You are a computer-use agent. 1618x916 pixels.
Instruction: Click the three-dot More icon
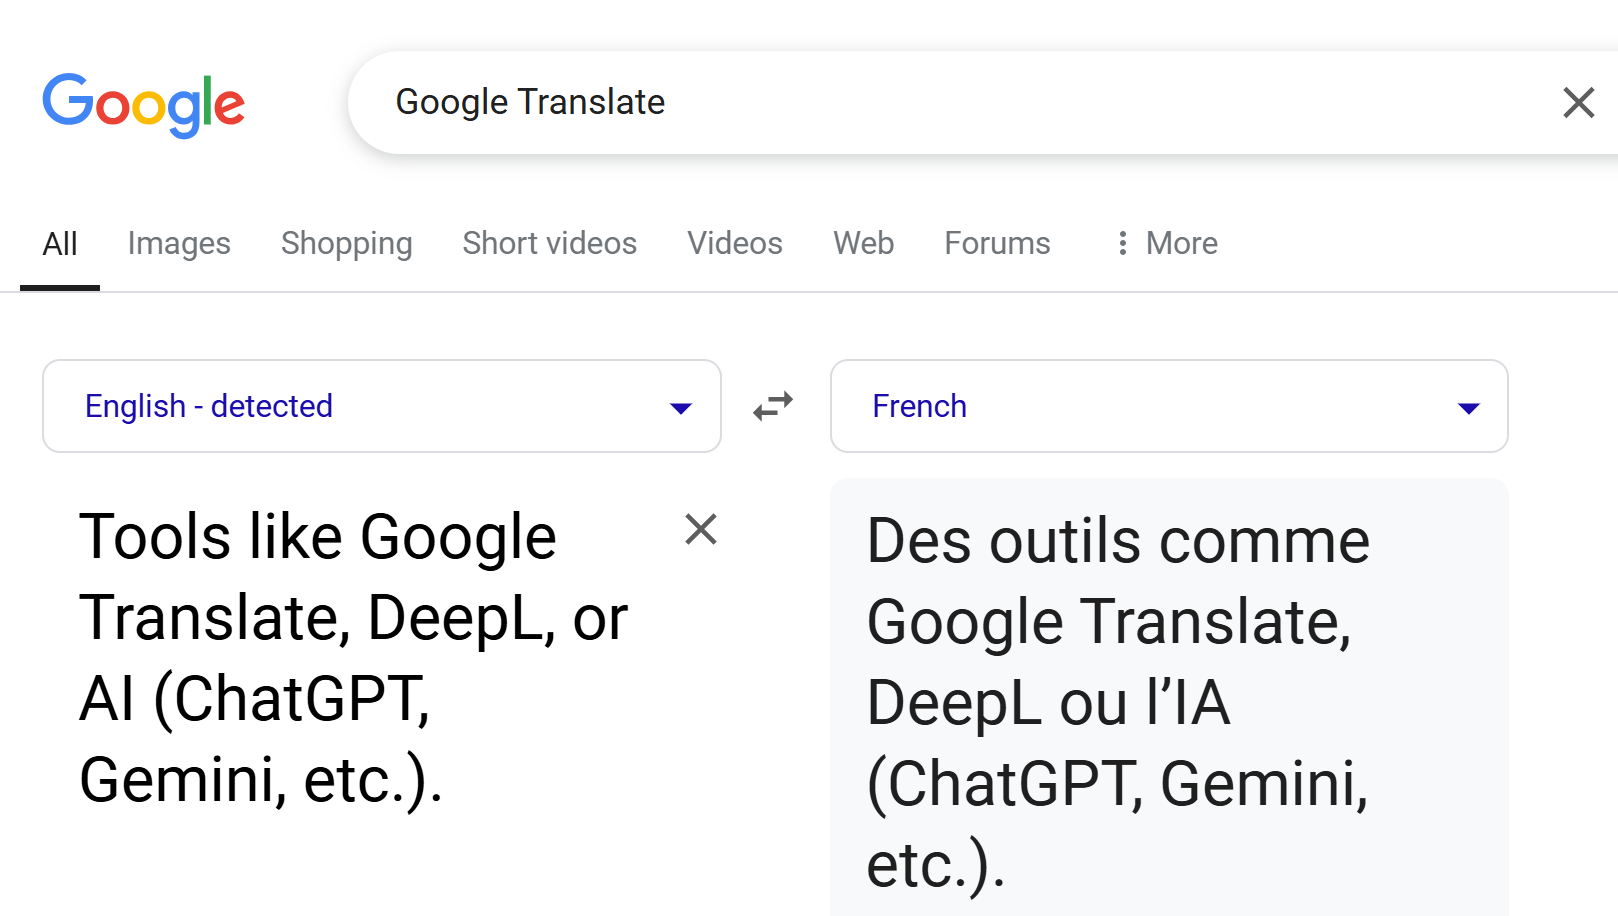coord(1122,243)
